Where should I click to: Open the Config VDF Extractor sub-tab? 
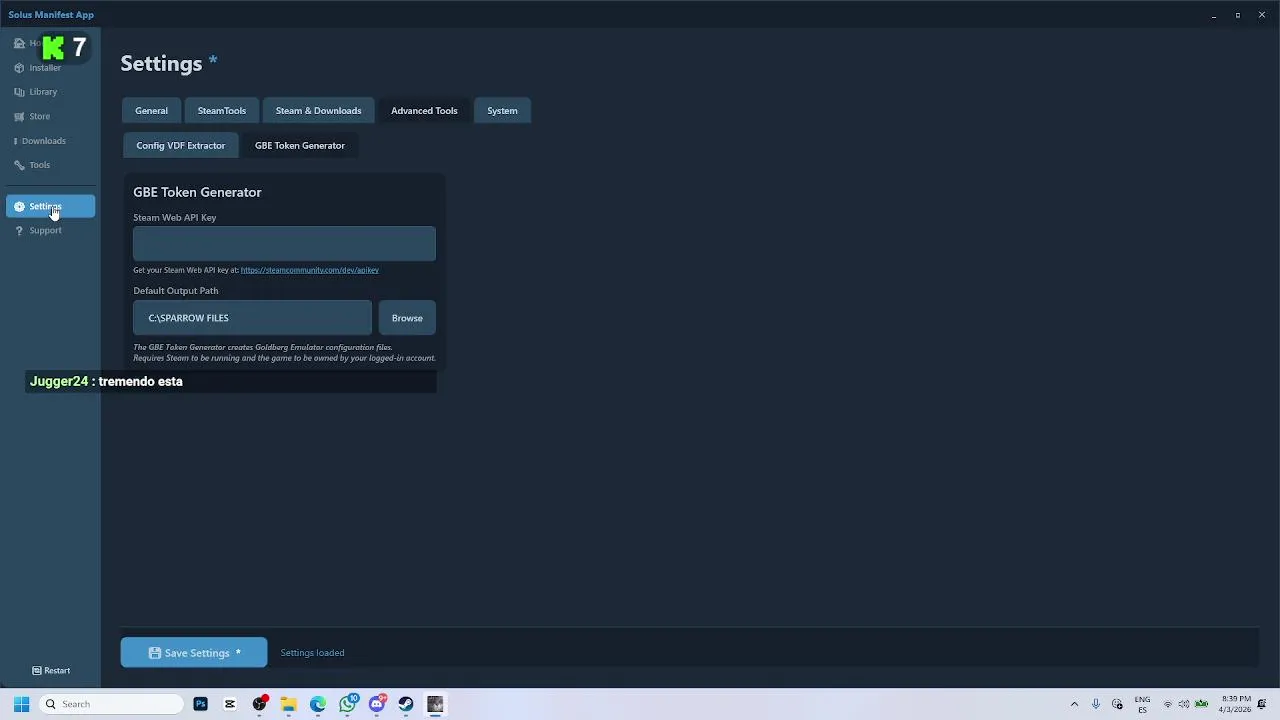[x=181, y=145]
